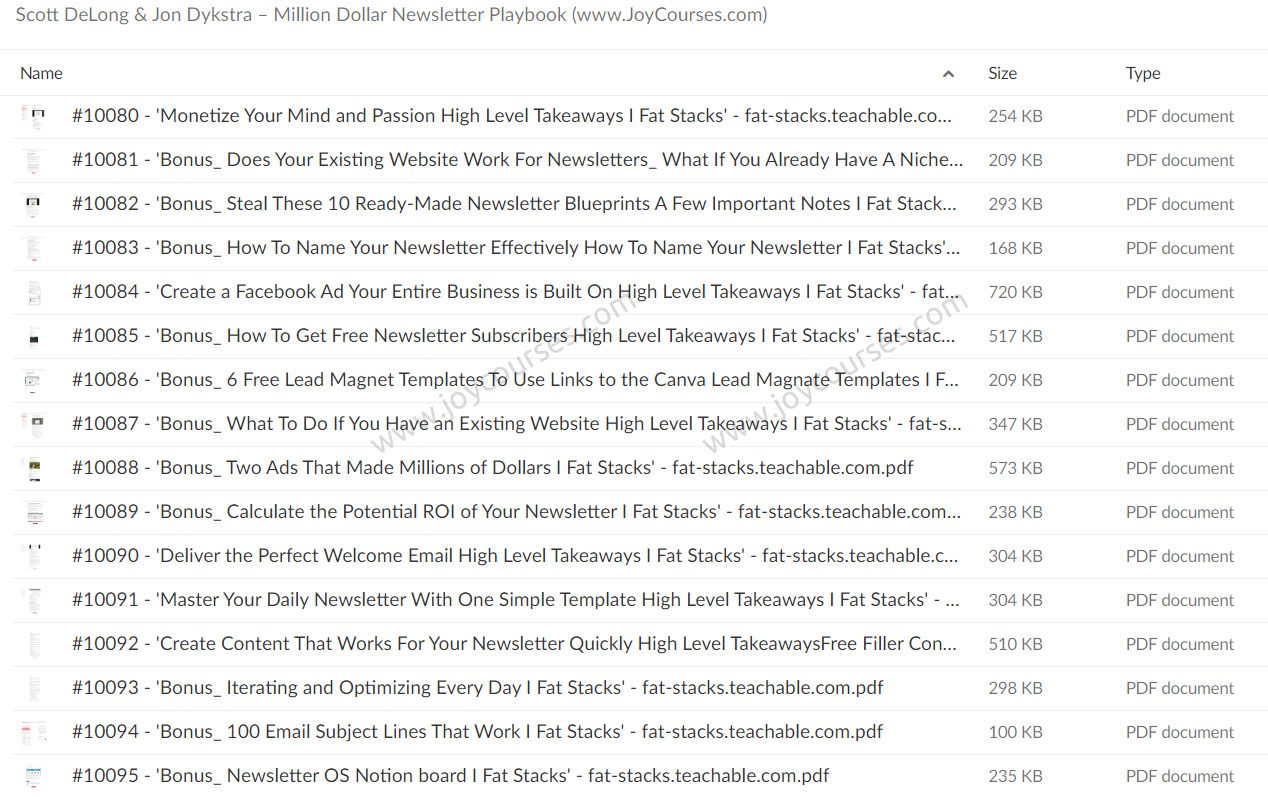Screen dimensions: 1268x797
Task: Select the 298 KB size cell
Action: (x=1015, y=688)
